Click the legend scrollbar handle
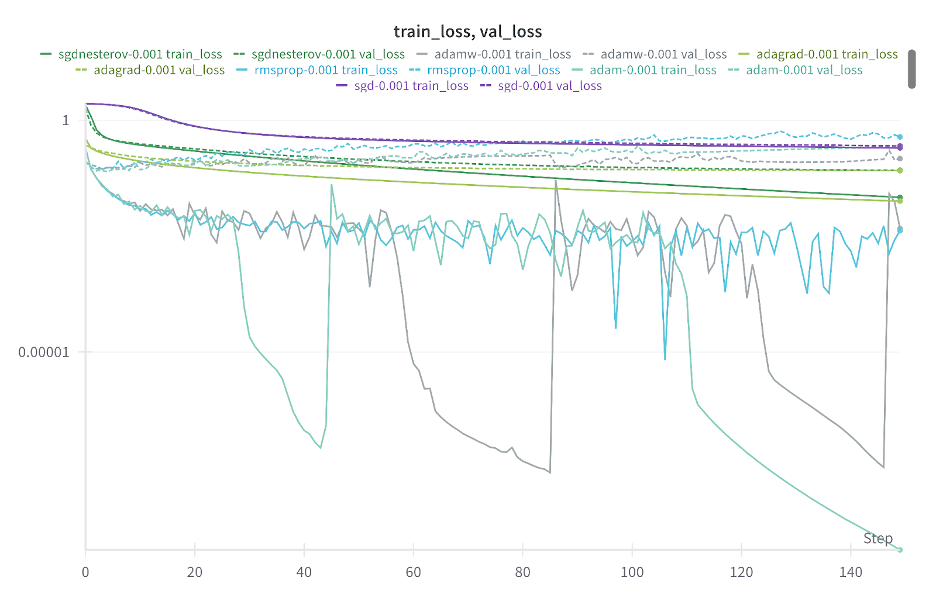This screenshot has height=598, width=936. [912, 68]
